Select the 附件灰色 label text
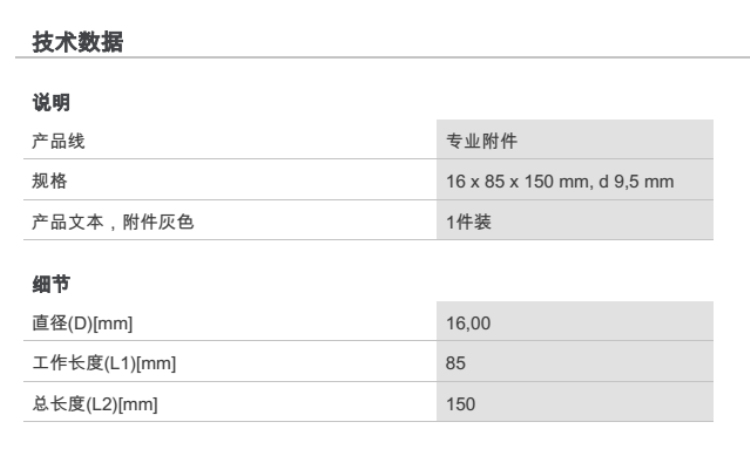The height and width of the screenshot is (469, 750). click(x=158, y=223)
